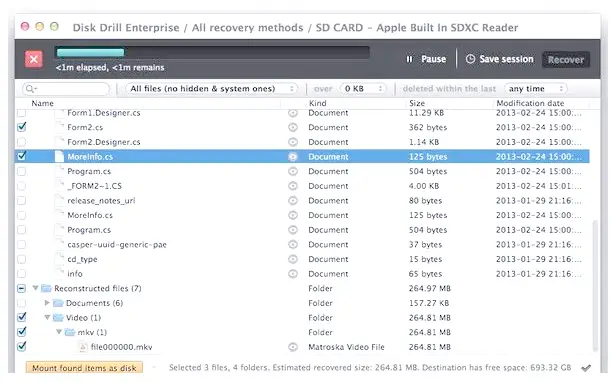Expand the Documents (6) folder
The height and width of the screenshot is (382, 613).
tap(47, 303)
